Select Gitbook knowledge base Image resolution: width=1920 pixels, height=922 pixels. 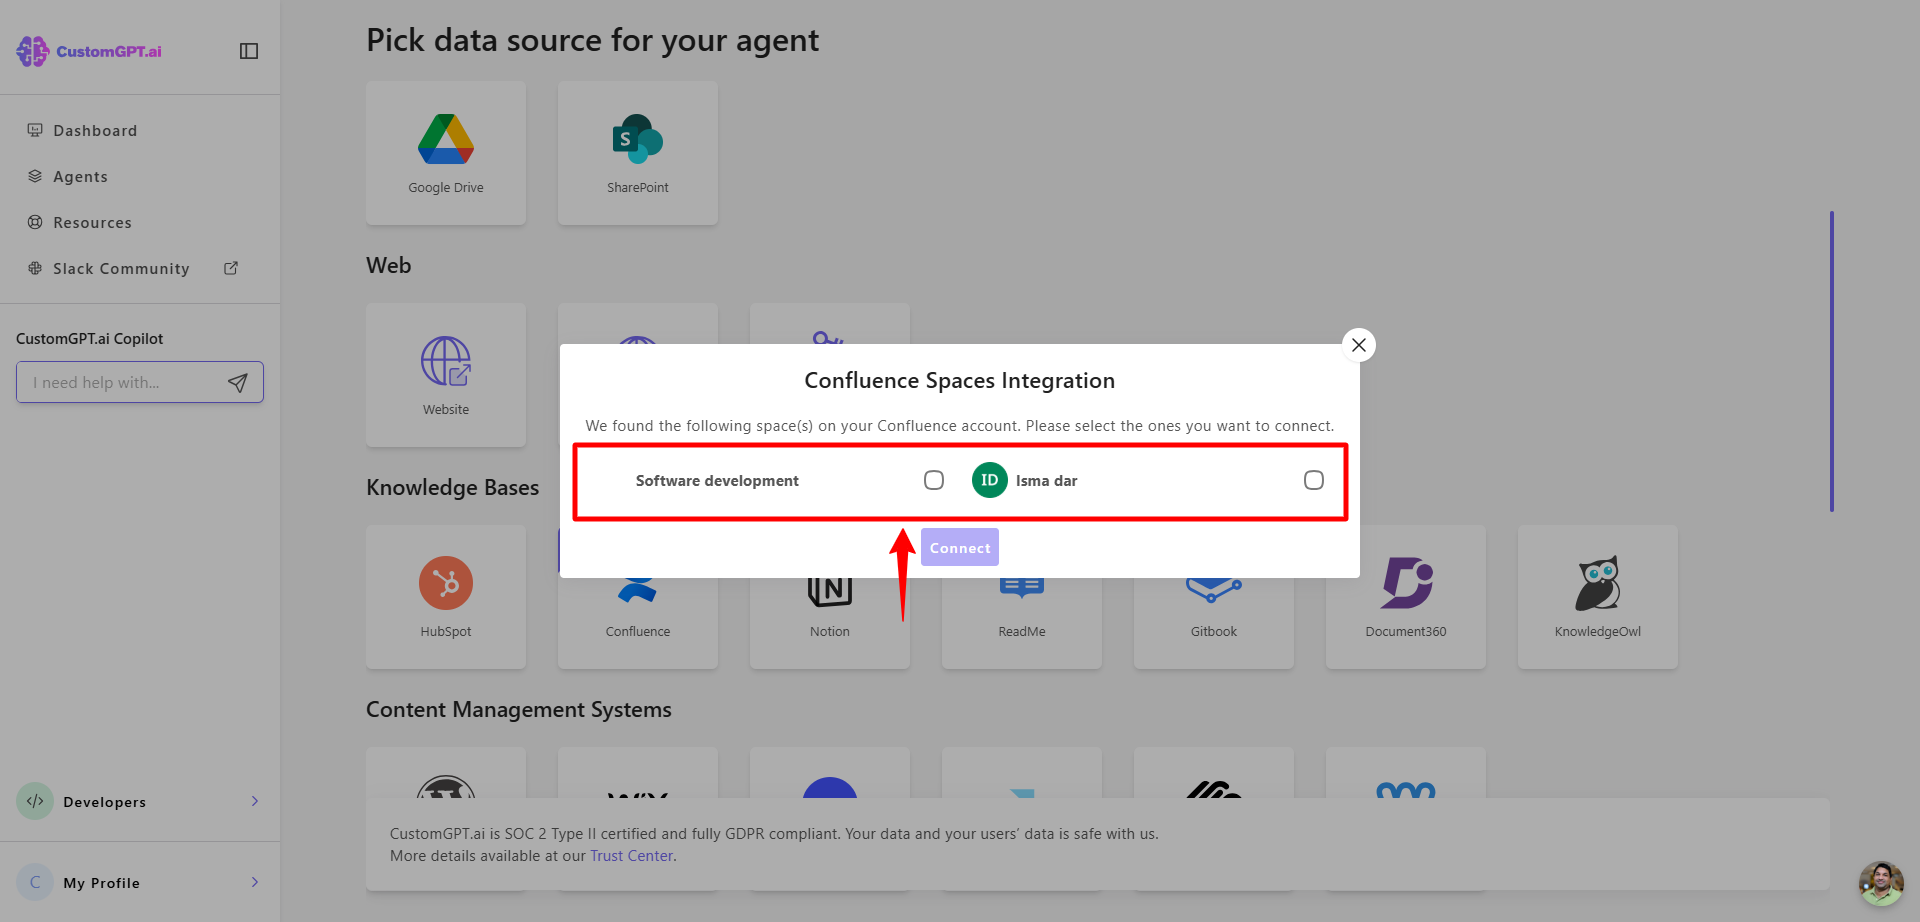[x=1214, y=622]
